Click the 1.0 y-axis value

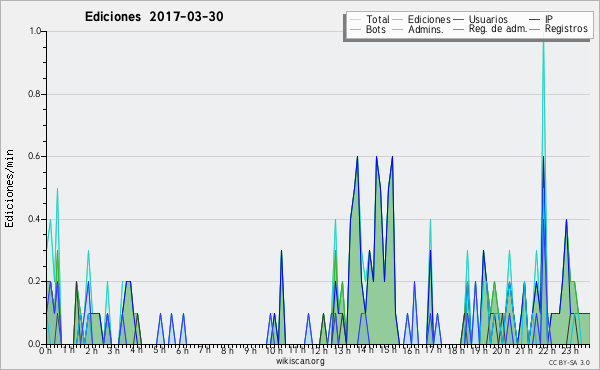click(x=35, y=31)
